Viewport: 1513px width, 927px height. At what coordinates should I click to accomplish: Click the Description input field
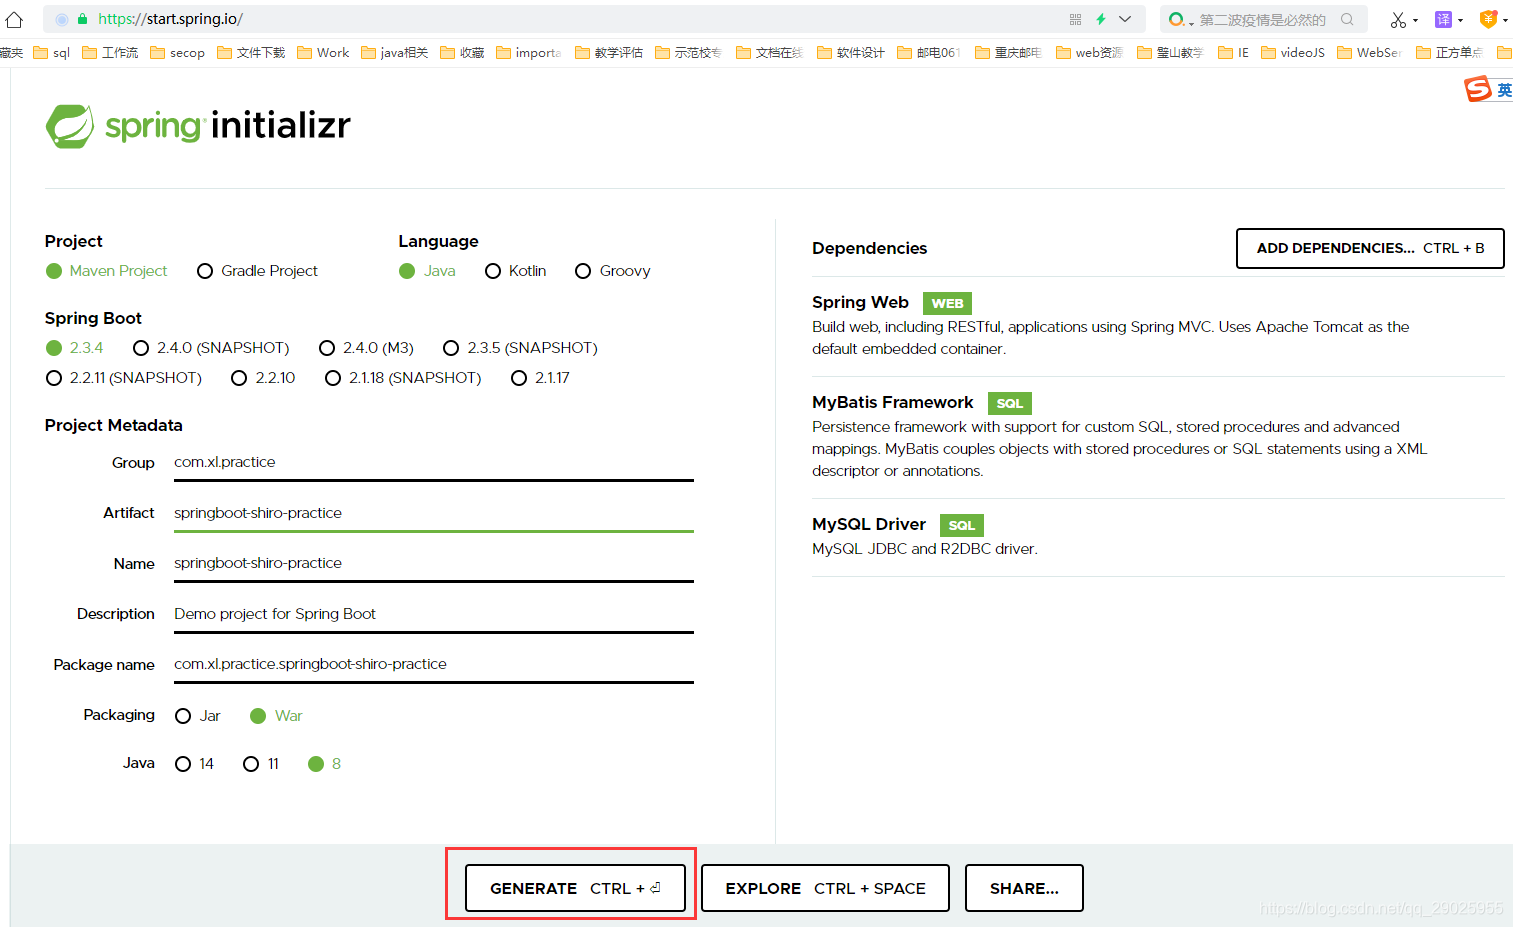[x=434, y=615]
